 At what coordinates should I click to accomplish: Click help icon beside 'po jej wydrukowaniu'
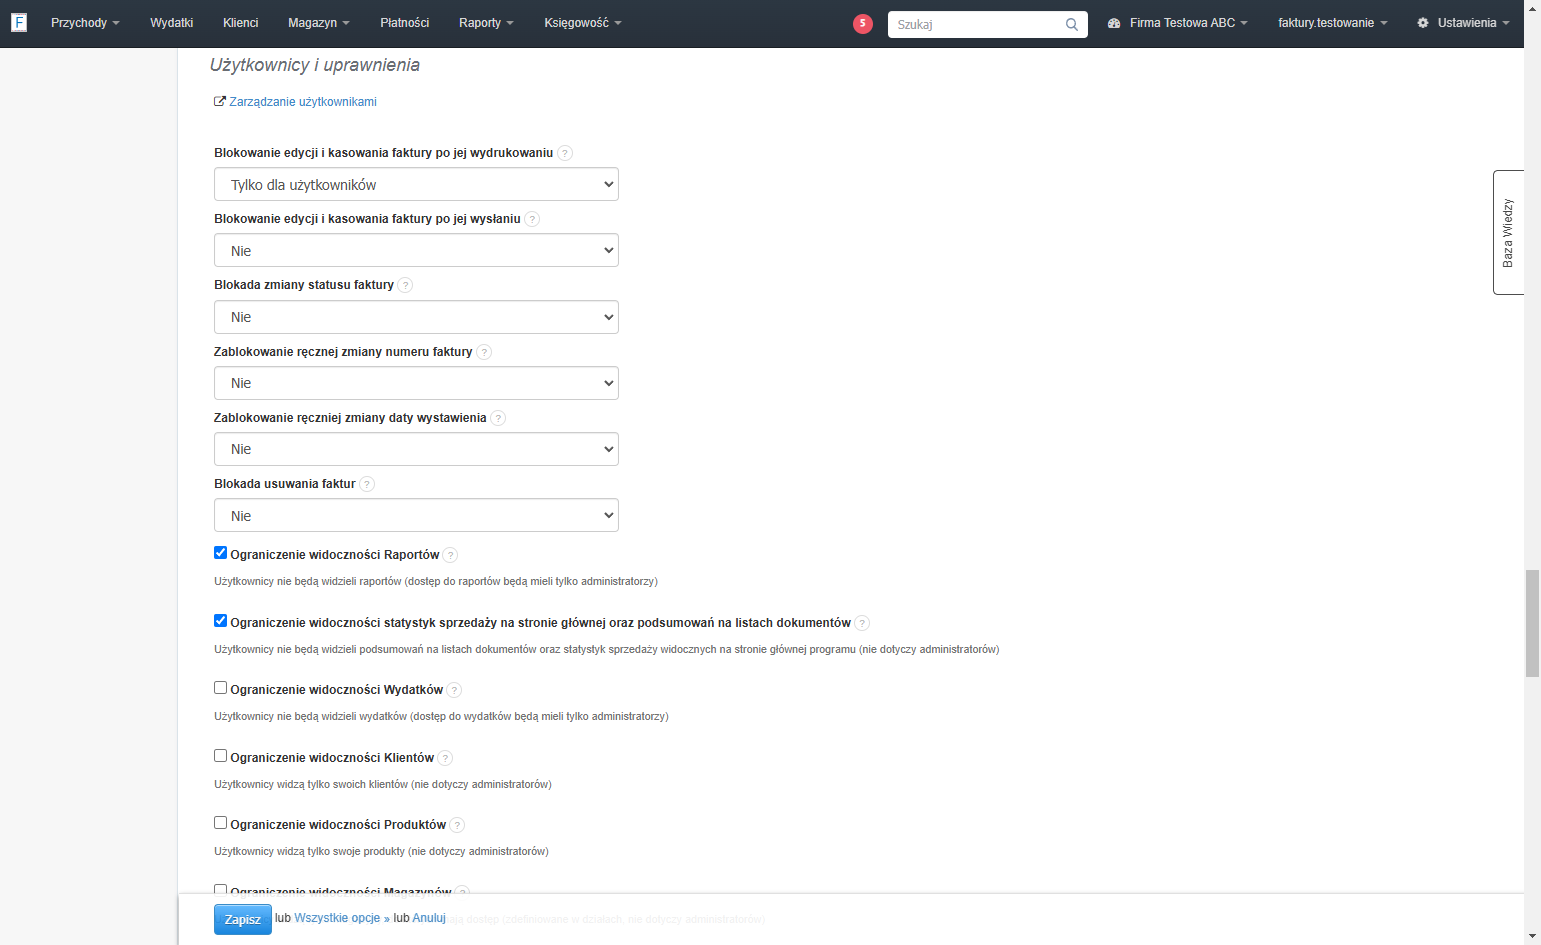tap(565, 153)
